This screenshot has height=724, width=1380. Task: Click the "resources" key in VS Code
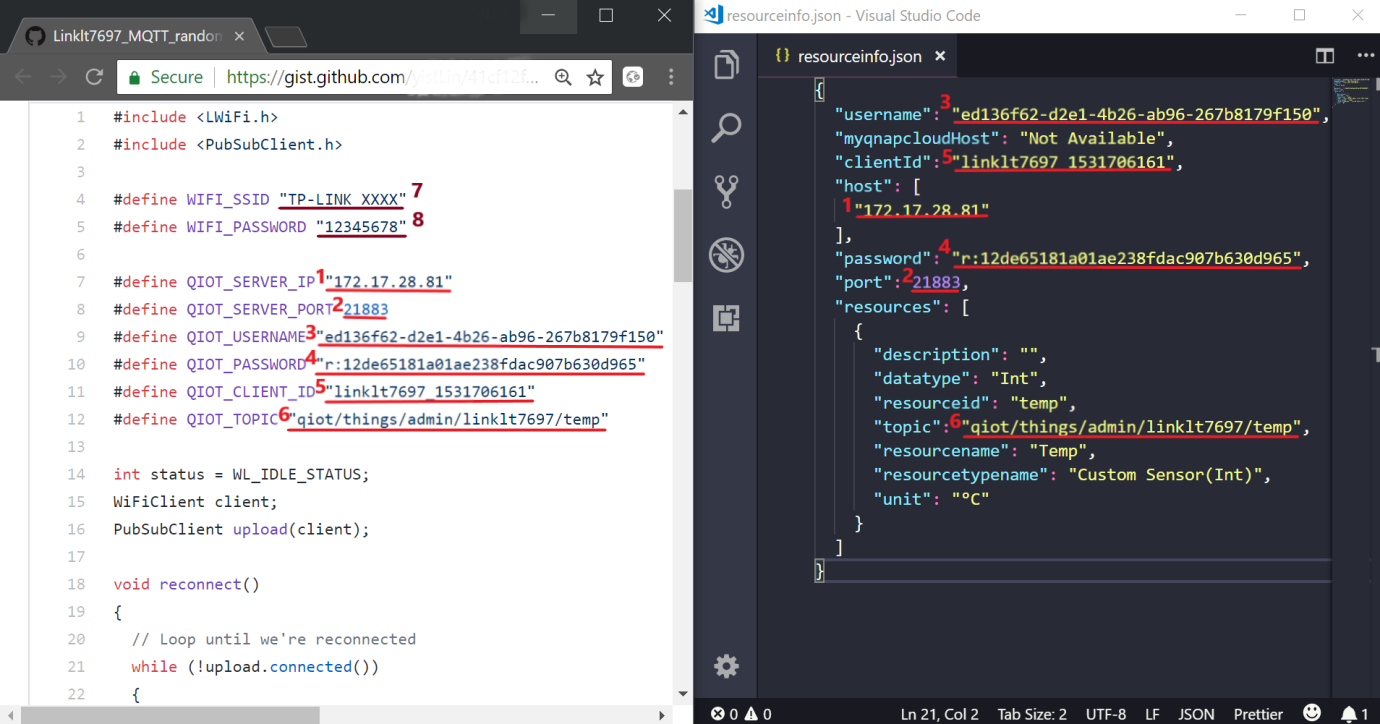pyautogui.click(x=888, y=306)
